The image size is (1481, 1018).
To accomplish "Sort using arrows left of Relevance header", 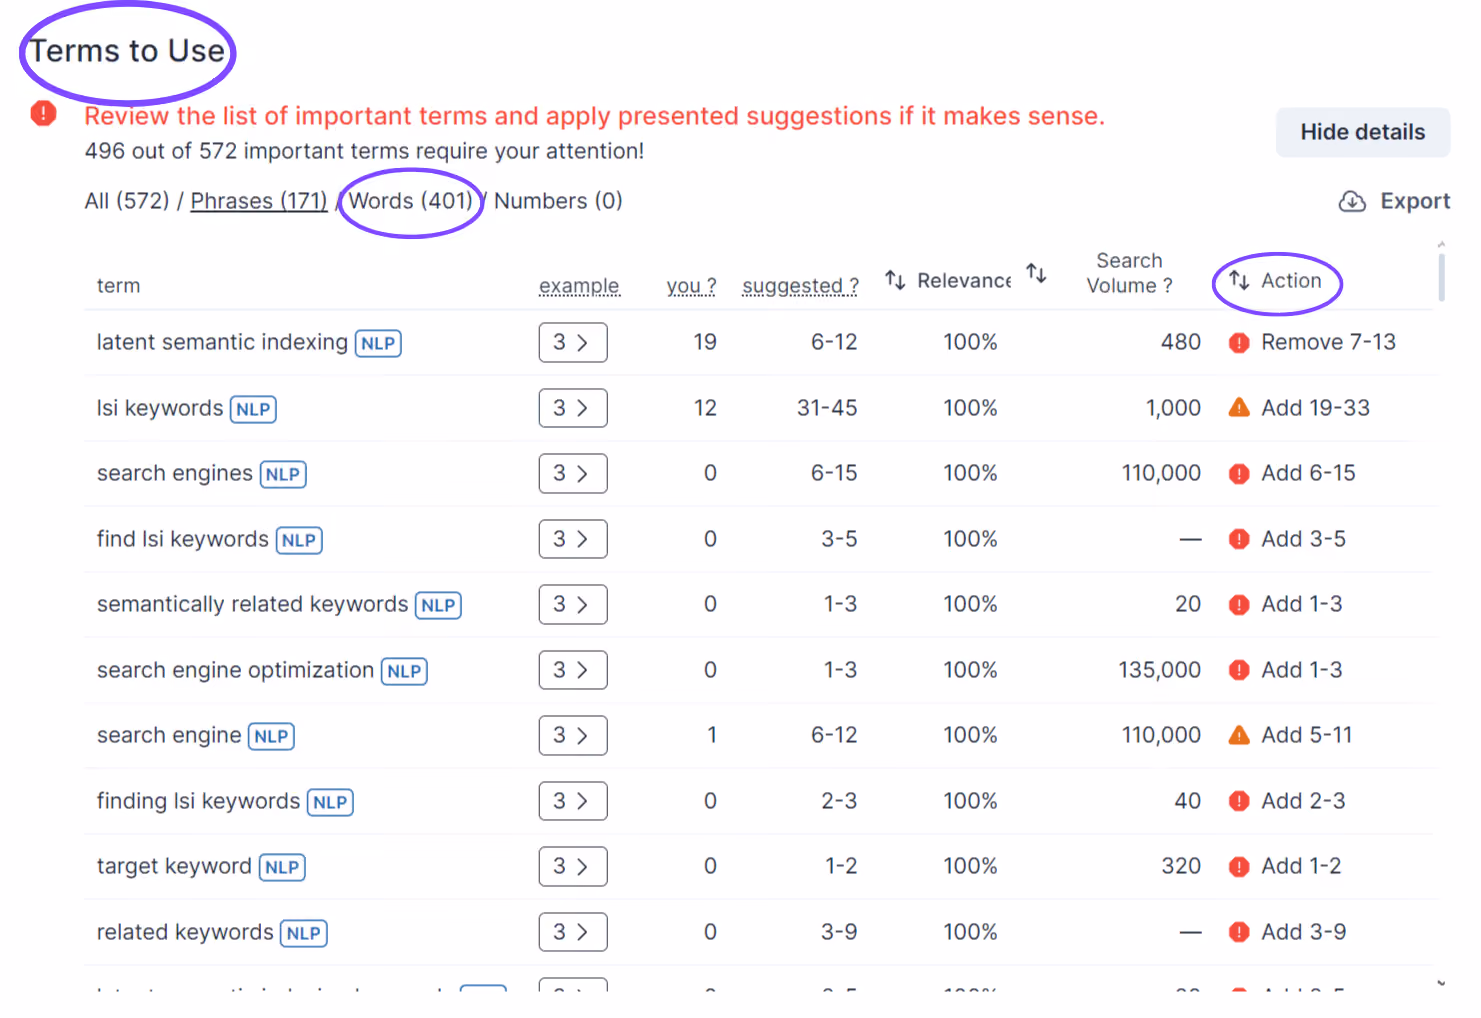I will click(x=895, y=280).
